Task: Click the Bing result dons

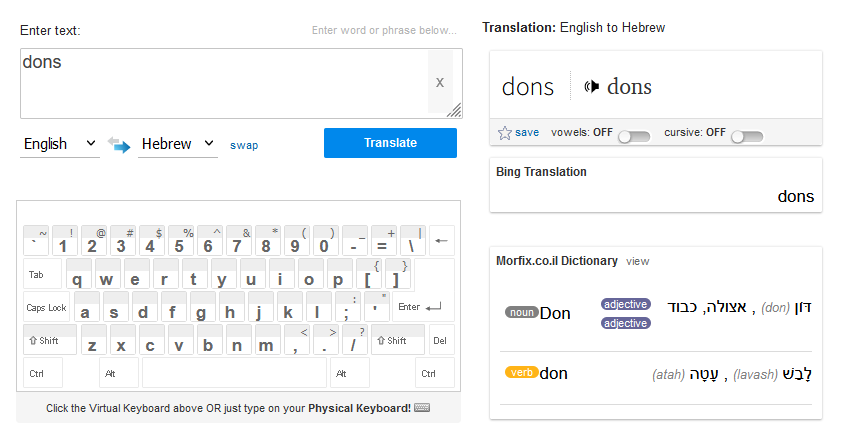Action: click(795, 196)
